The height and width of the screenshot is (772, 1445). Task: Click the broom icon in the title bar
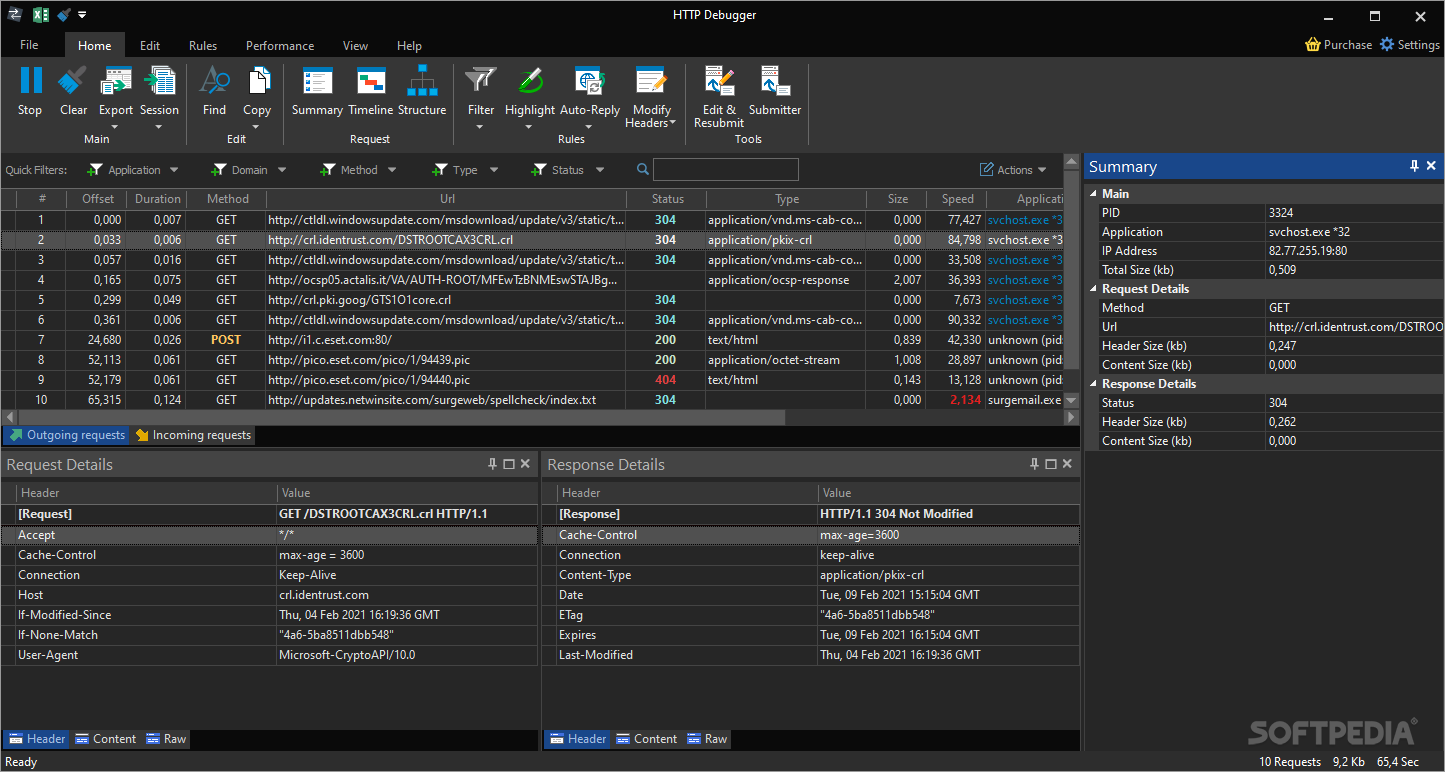[64, 15]
